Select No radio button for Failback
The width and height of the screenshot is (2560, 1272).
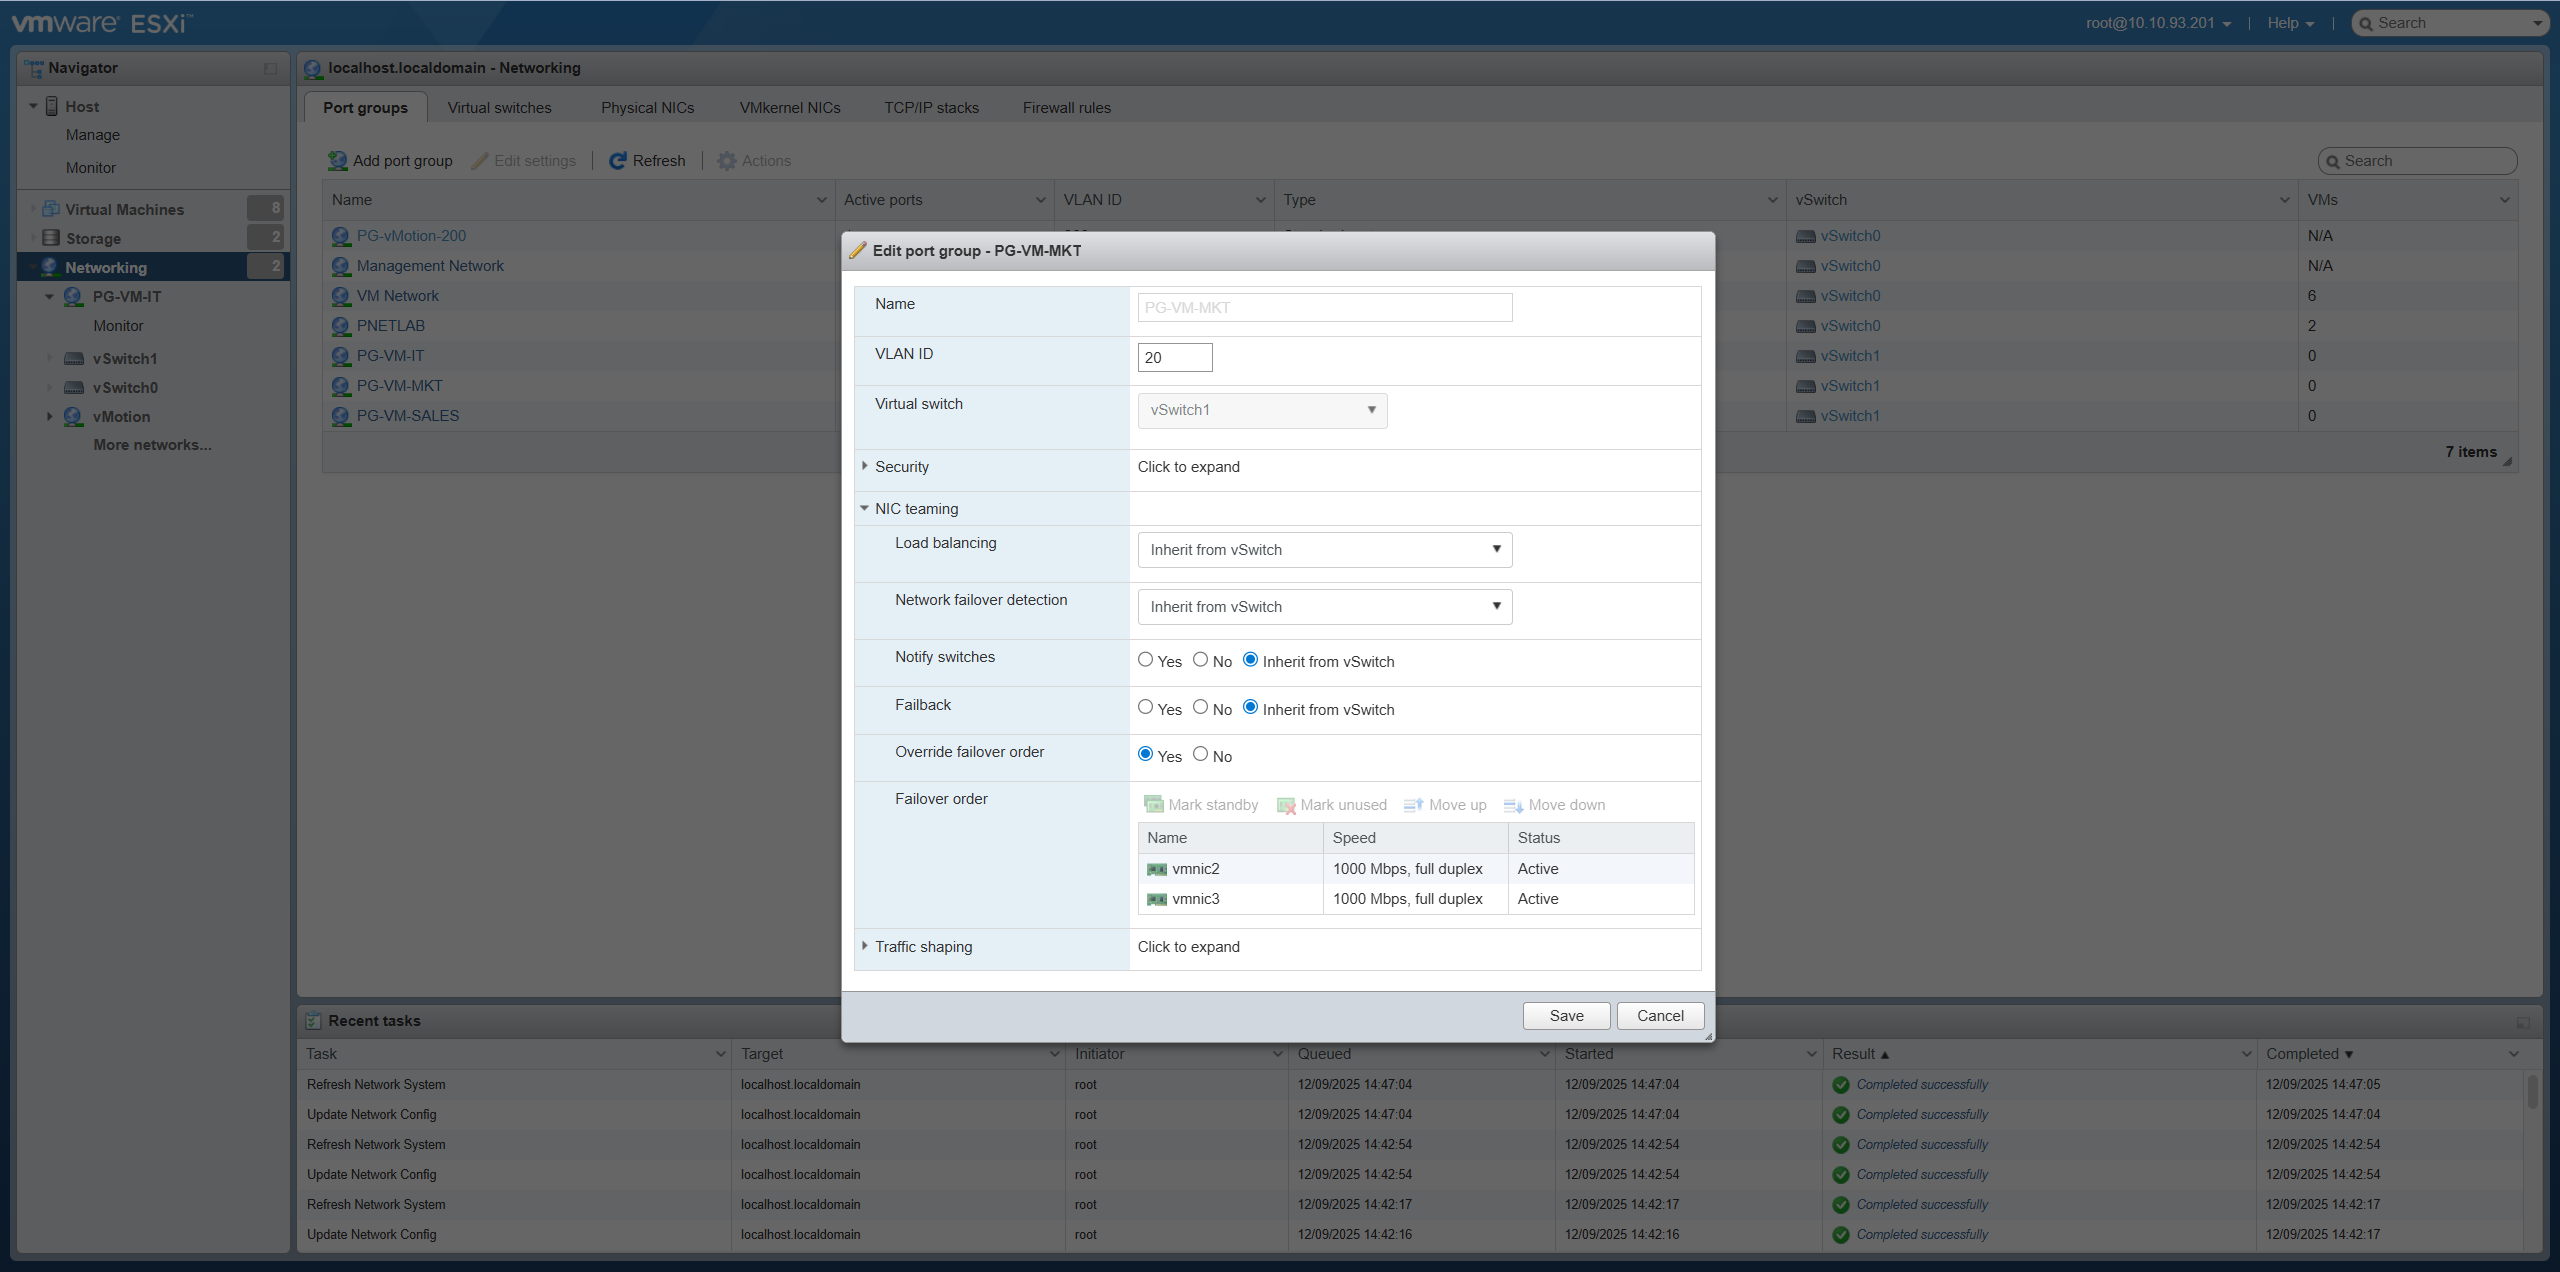point(1199,706)
